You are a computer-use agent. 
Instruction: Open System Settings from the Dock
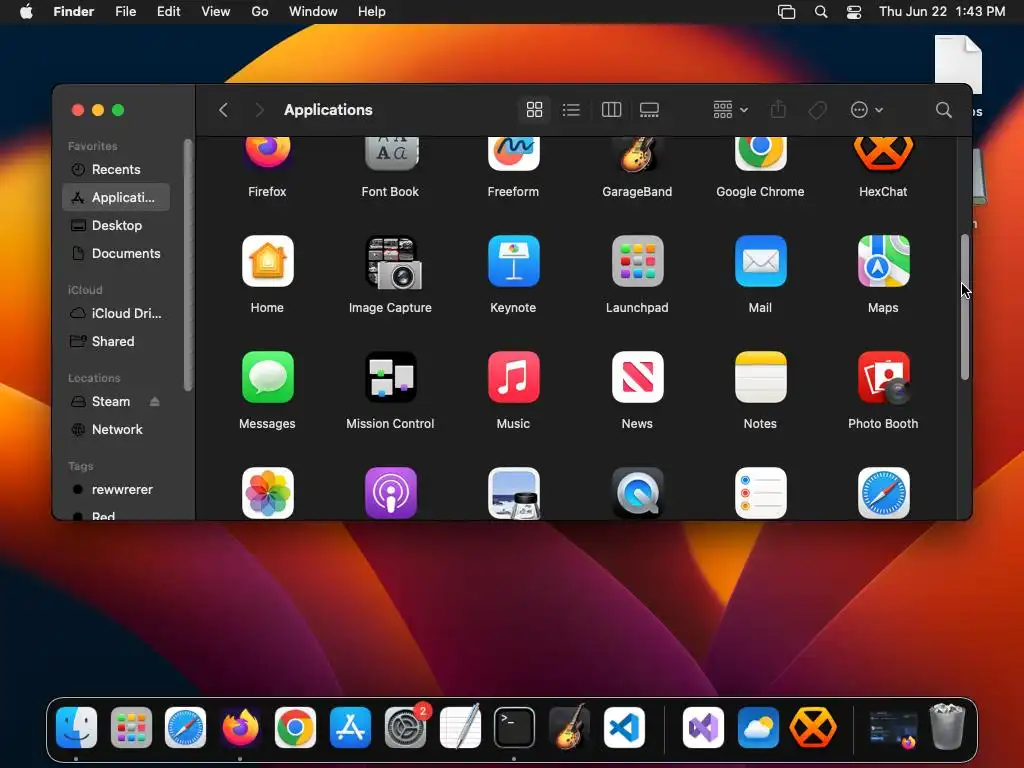coord(405,728)
